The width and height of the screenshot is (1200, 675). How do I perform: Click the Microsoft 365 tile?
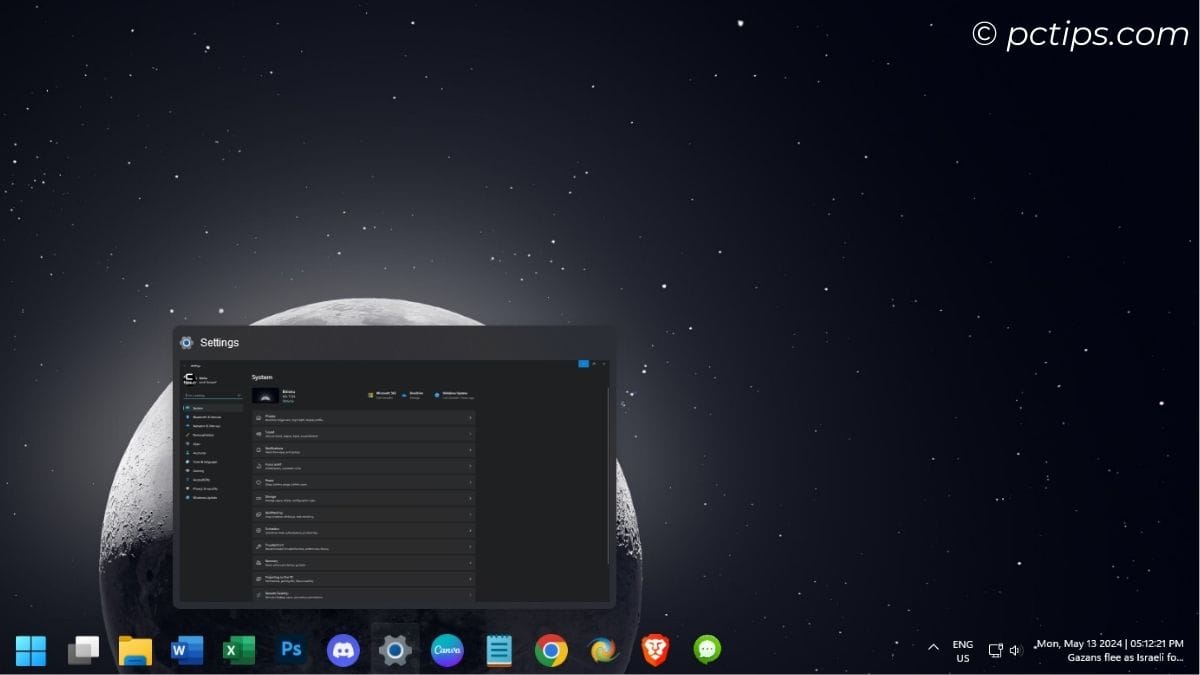[x=384, y=394]
